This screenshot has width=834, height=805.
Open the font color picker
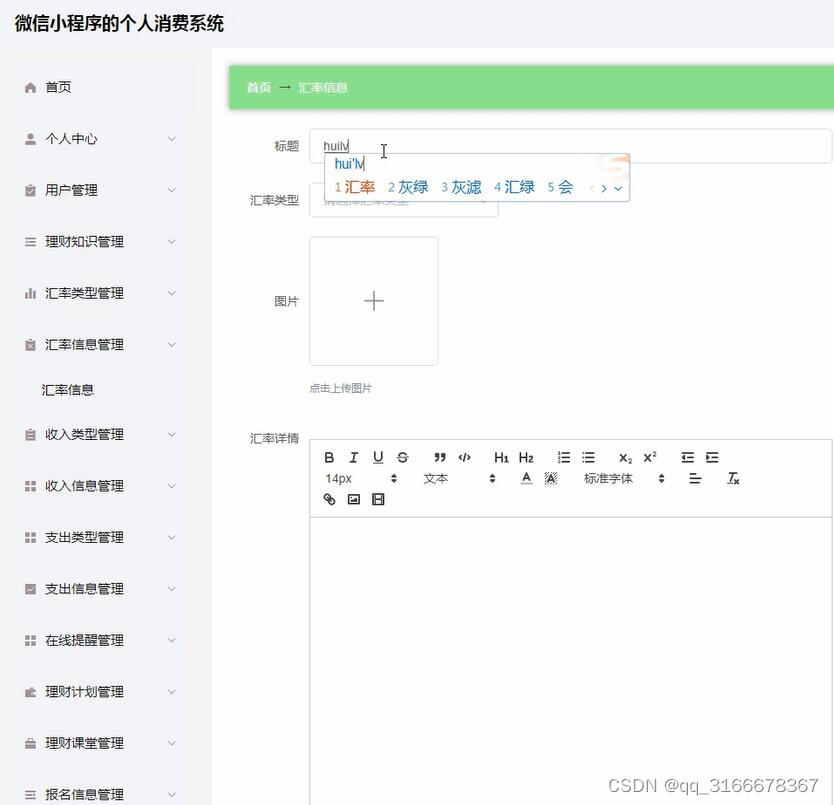[x=525, y=478]
